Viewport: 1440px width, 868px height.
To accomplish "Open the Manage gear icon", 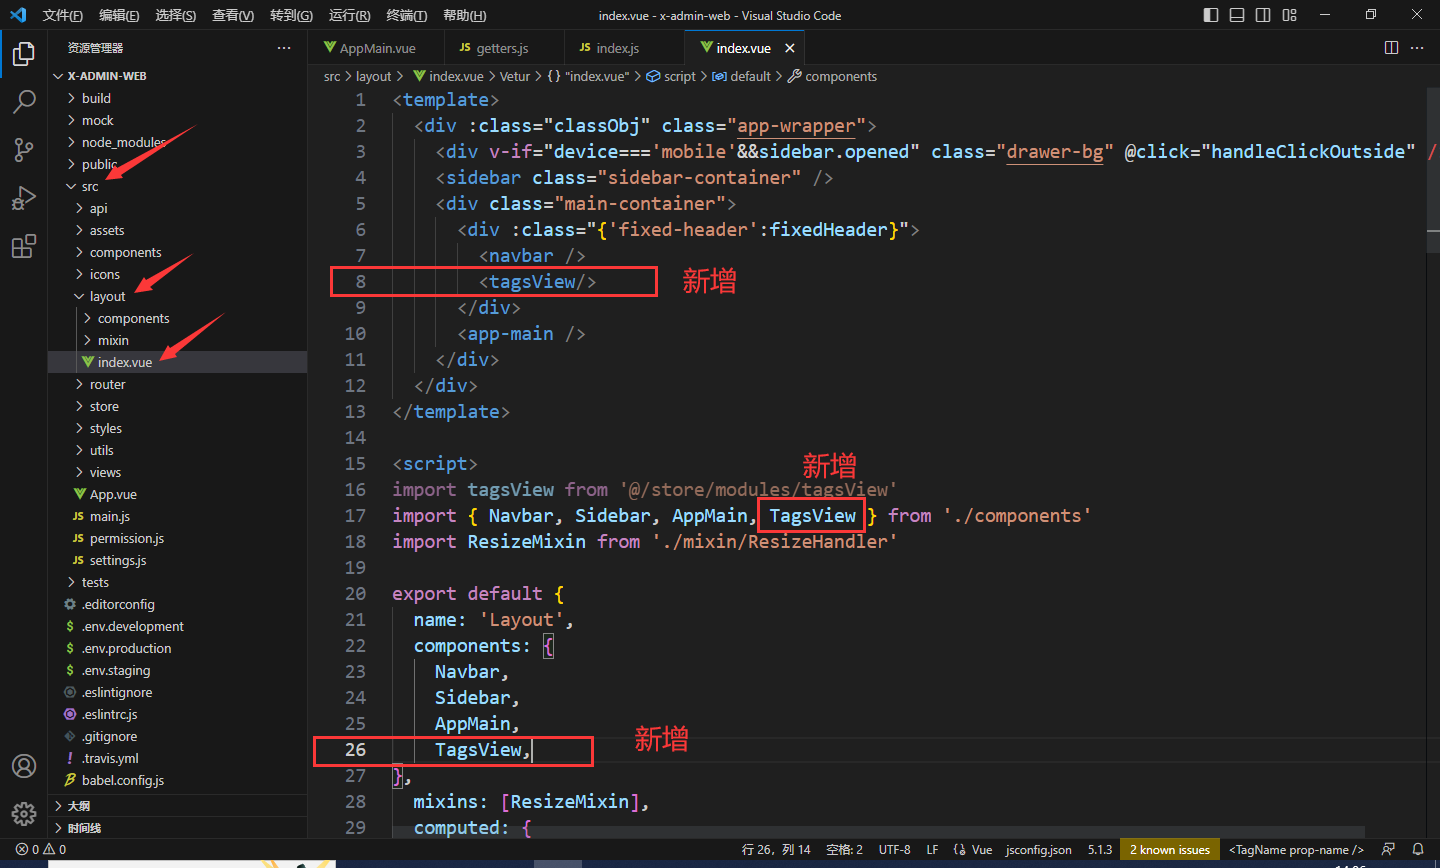I will (x=24, y=813).
